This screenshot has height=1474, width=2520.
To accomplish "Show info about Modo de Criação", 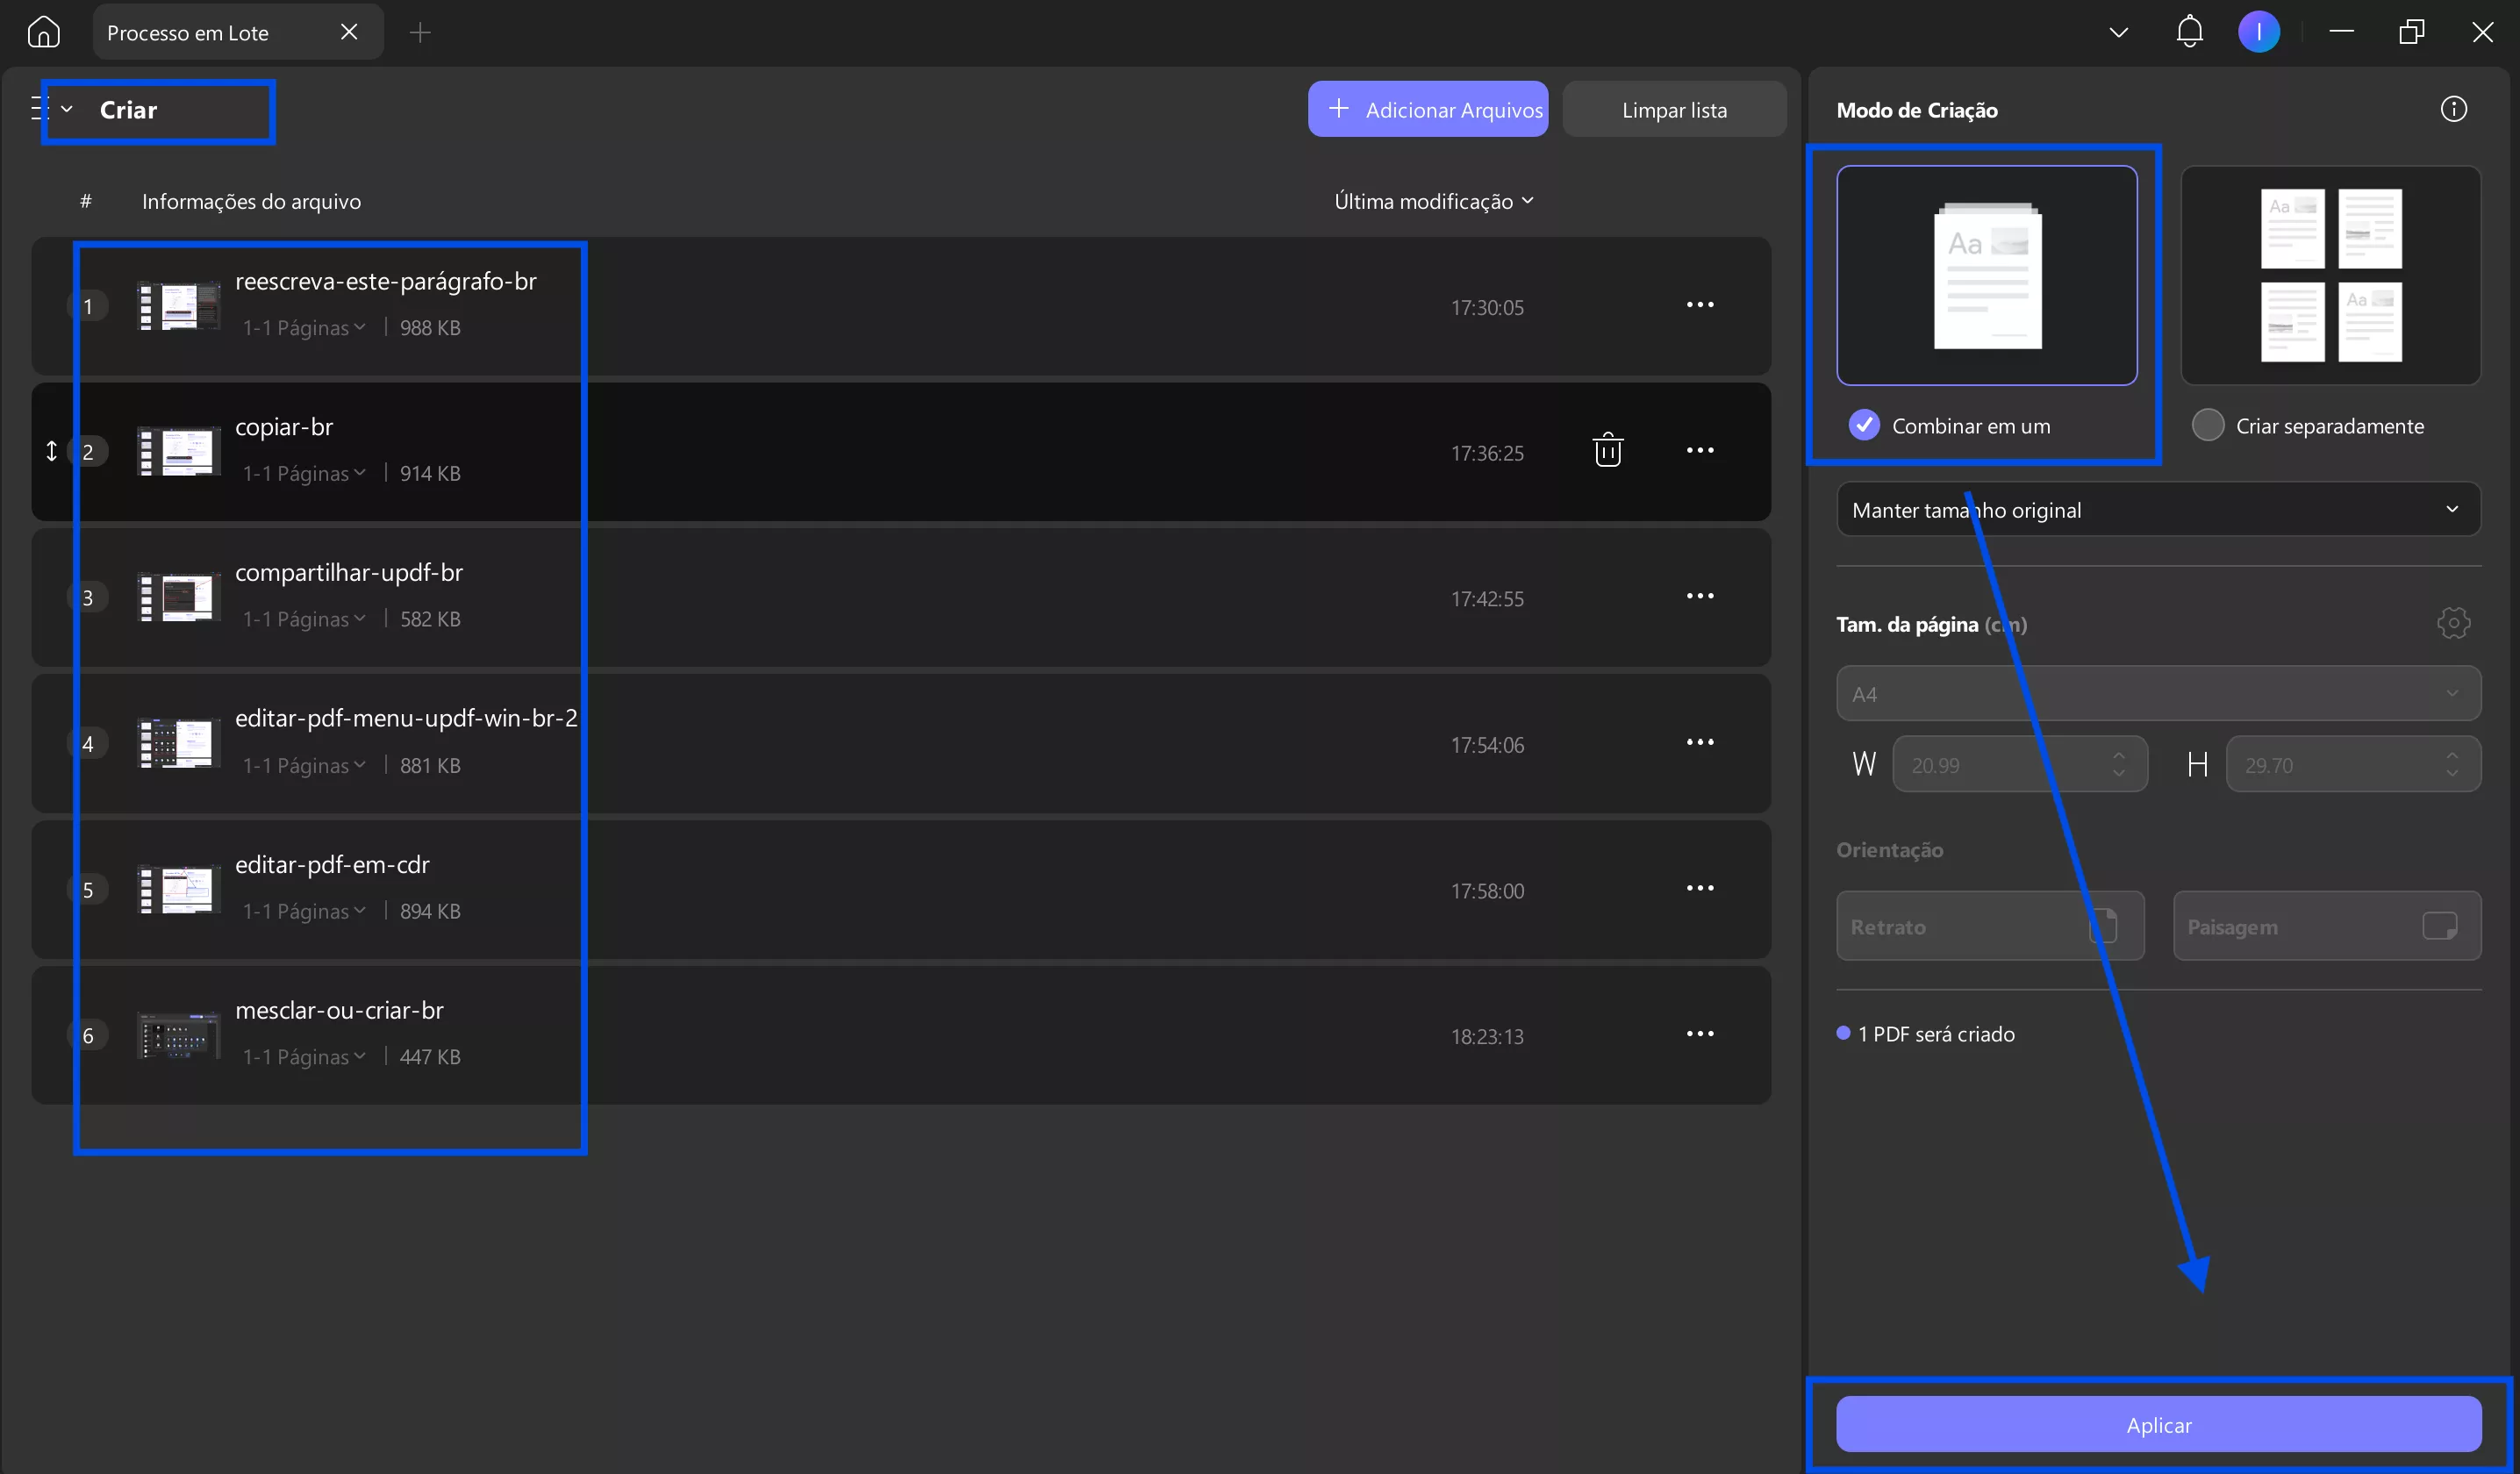I will [x=2453, y=109].
